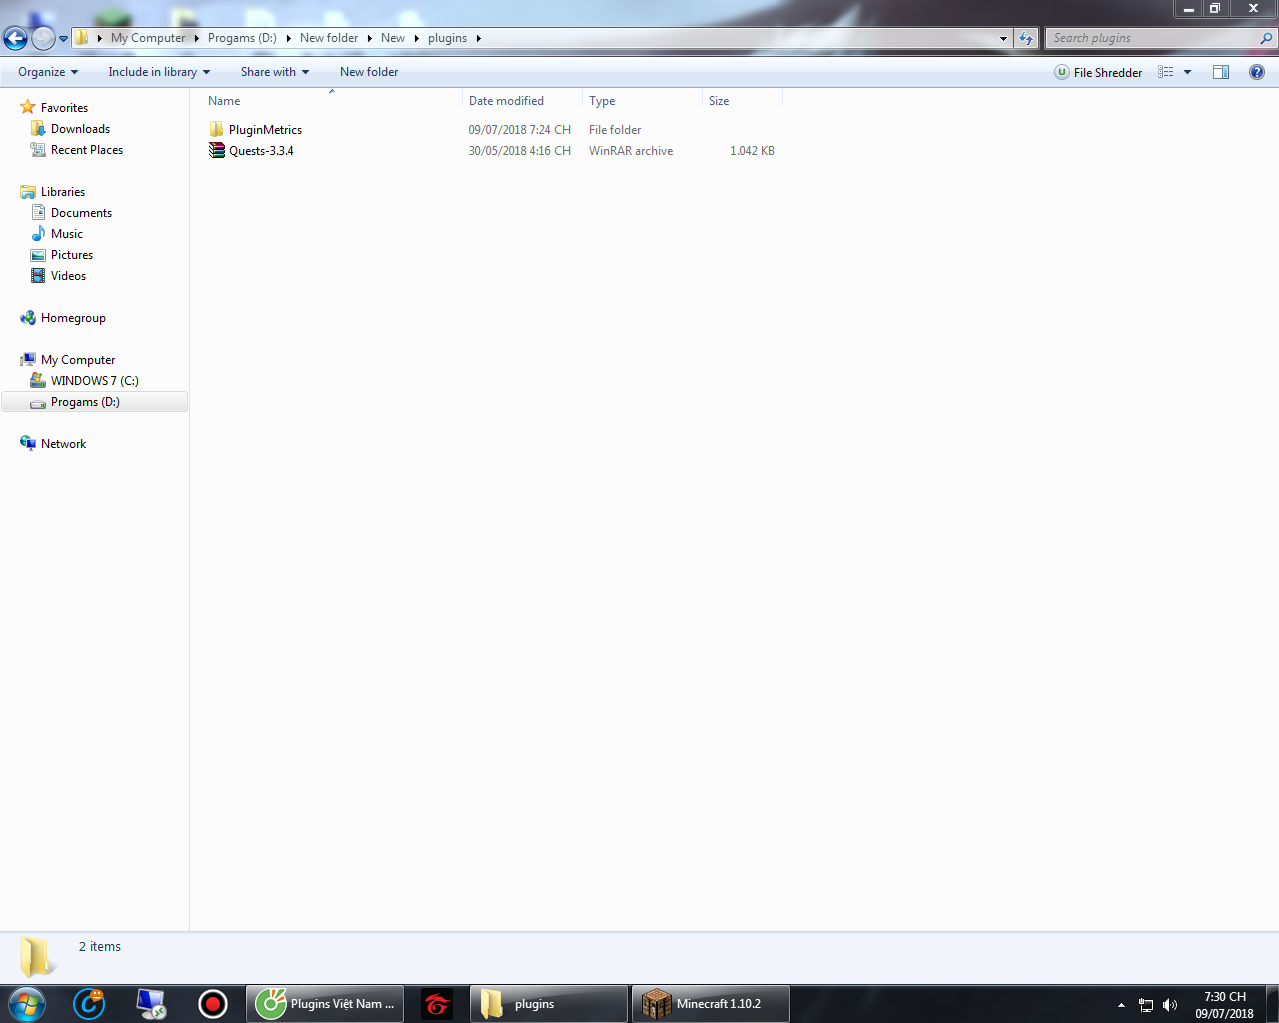The width and height of the screenshot is (1279, 1023).
Task: Open Downloads in navigation pane
Action: (x=80, y=129)
